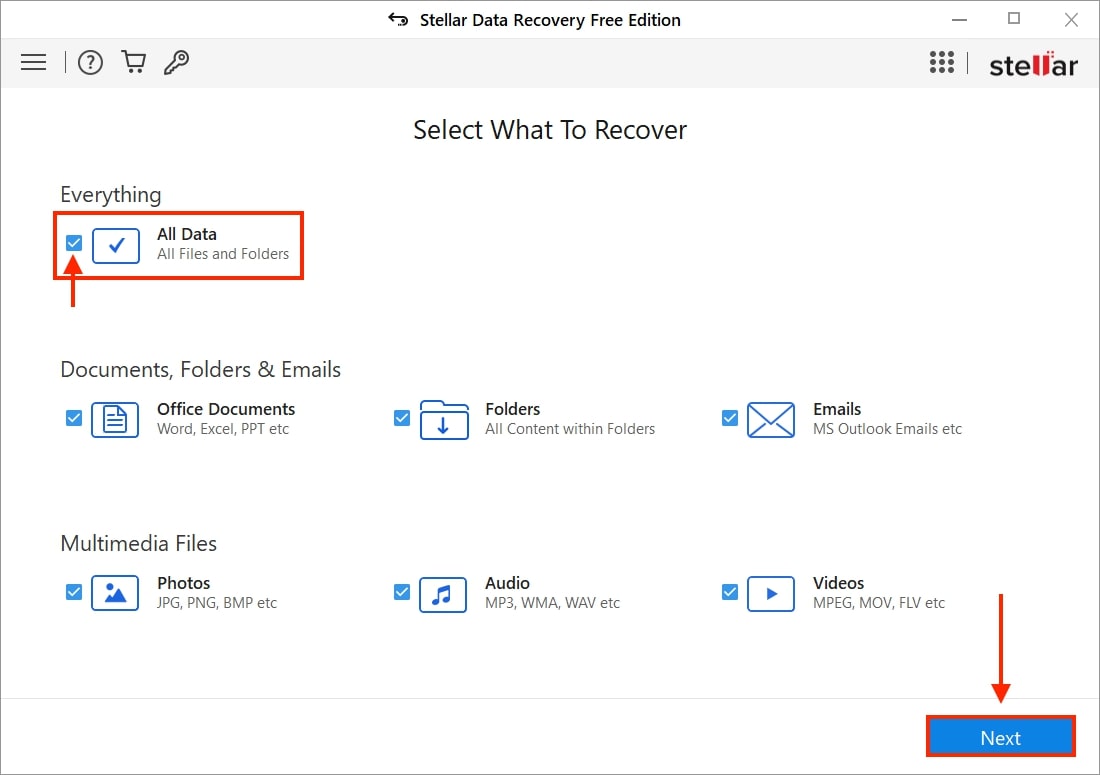Click the key activation icon
This screenshot has width=1100, height=775.
pos(177,62)
